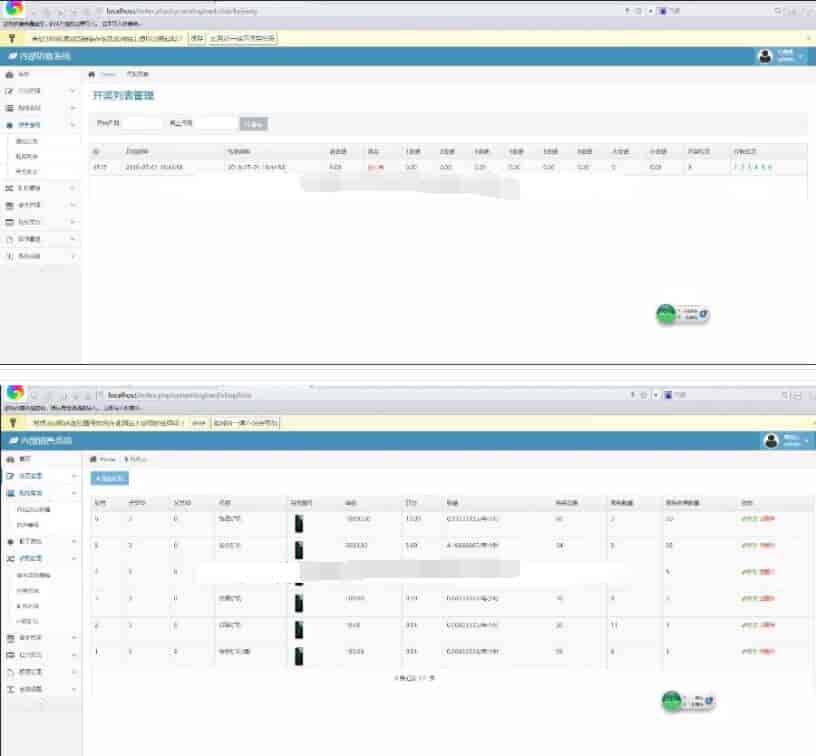Image resolution: width=816 pixels, height=756 pixels.
Task: Click the gray search button beside the date fields
Action: click(253, 124)
